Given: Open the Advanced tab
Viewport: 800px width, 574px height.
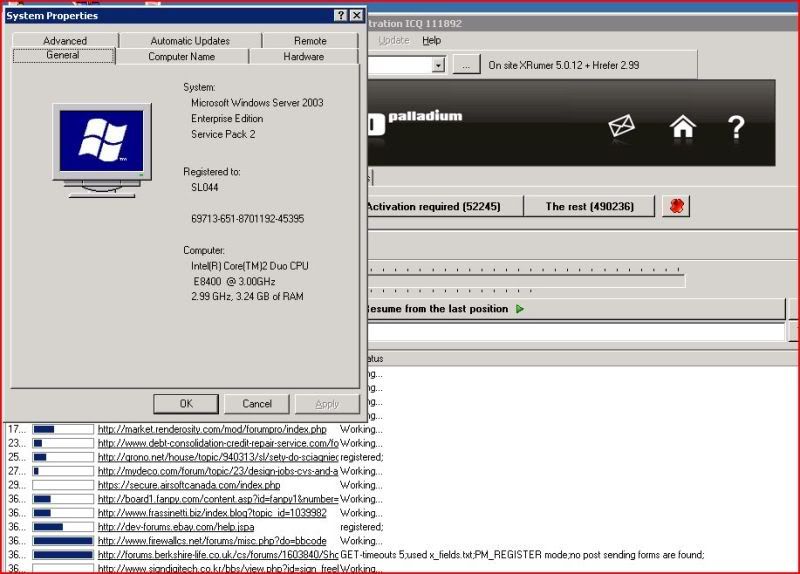Looking at the screenshot, I should pos(65,40).
